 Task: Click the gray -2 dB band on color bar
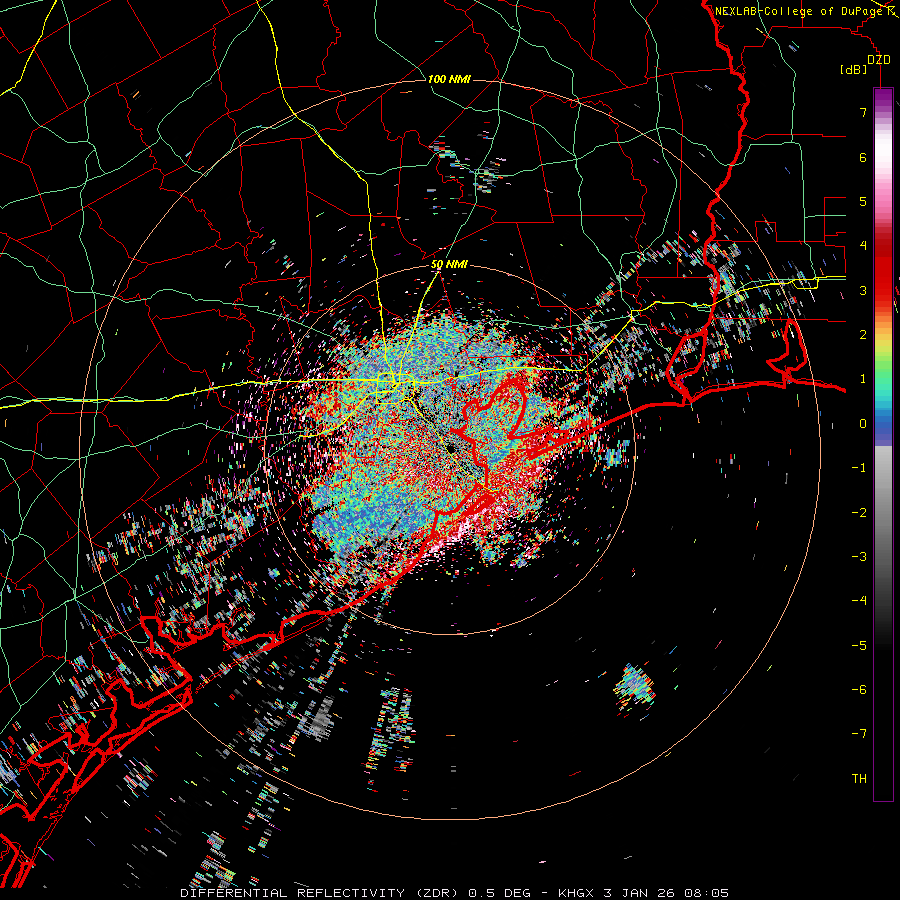[x=883, y=513]
